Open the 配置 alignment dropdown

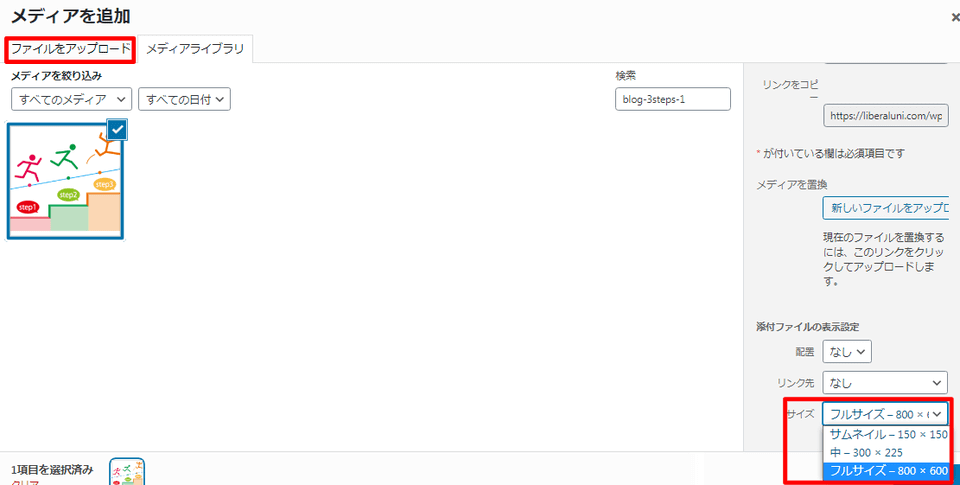click(x=847, y=351)
